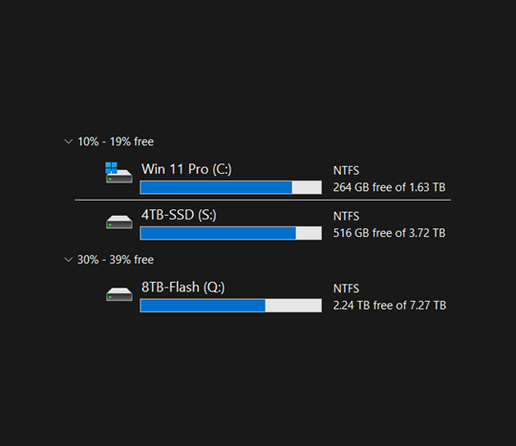Click the NTFS label of 8TB-Flash
Image resolution: width=516 pixels, height=446 pixels.
346,289
